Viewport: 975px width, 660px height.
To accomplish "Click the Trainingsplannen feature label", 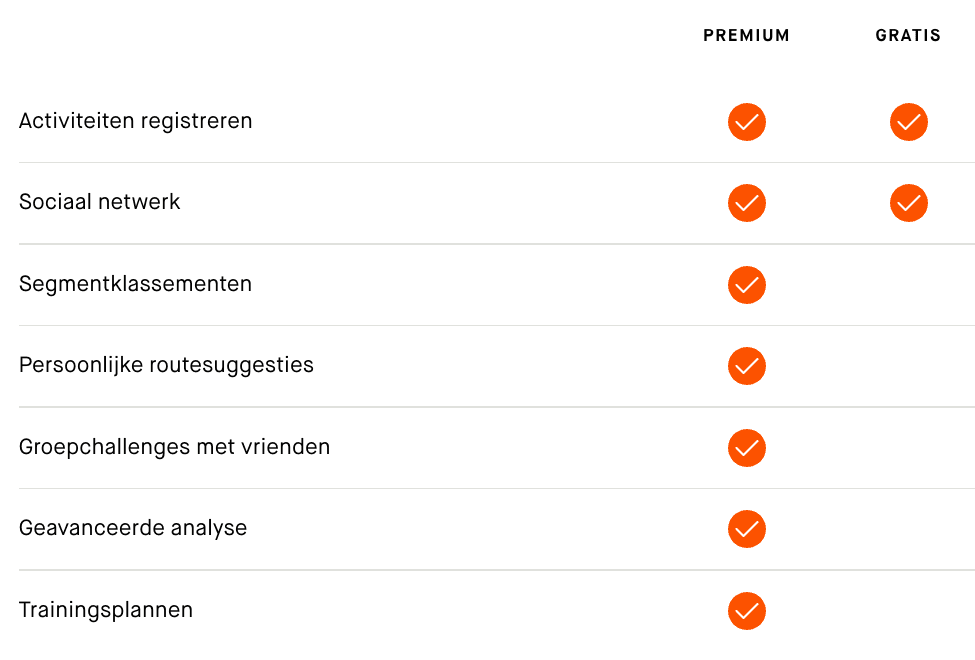I will tap(106, 610).
